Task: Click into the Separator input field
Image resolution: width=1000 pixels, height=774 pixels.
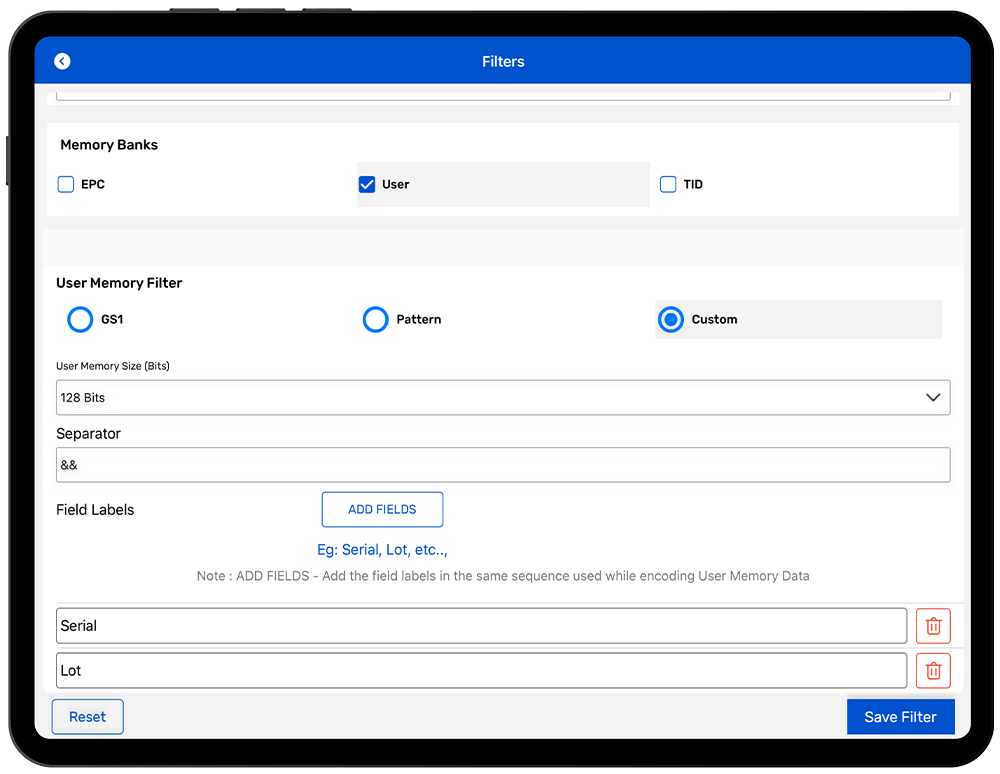Action: tap(500, 465)
